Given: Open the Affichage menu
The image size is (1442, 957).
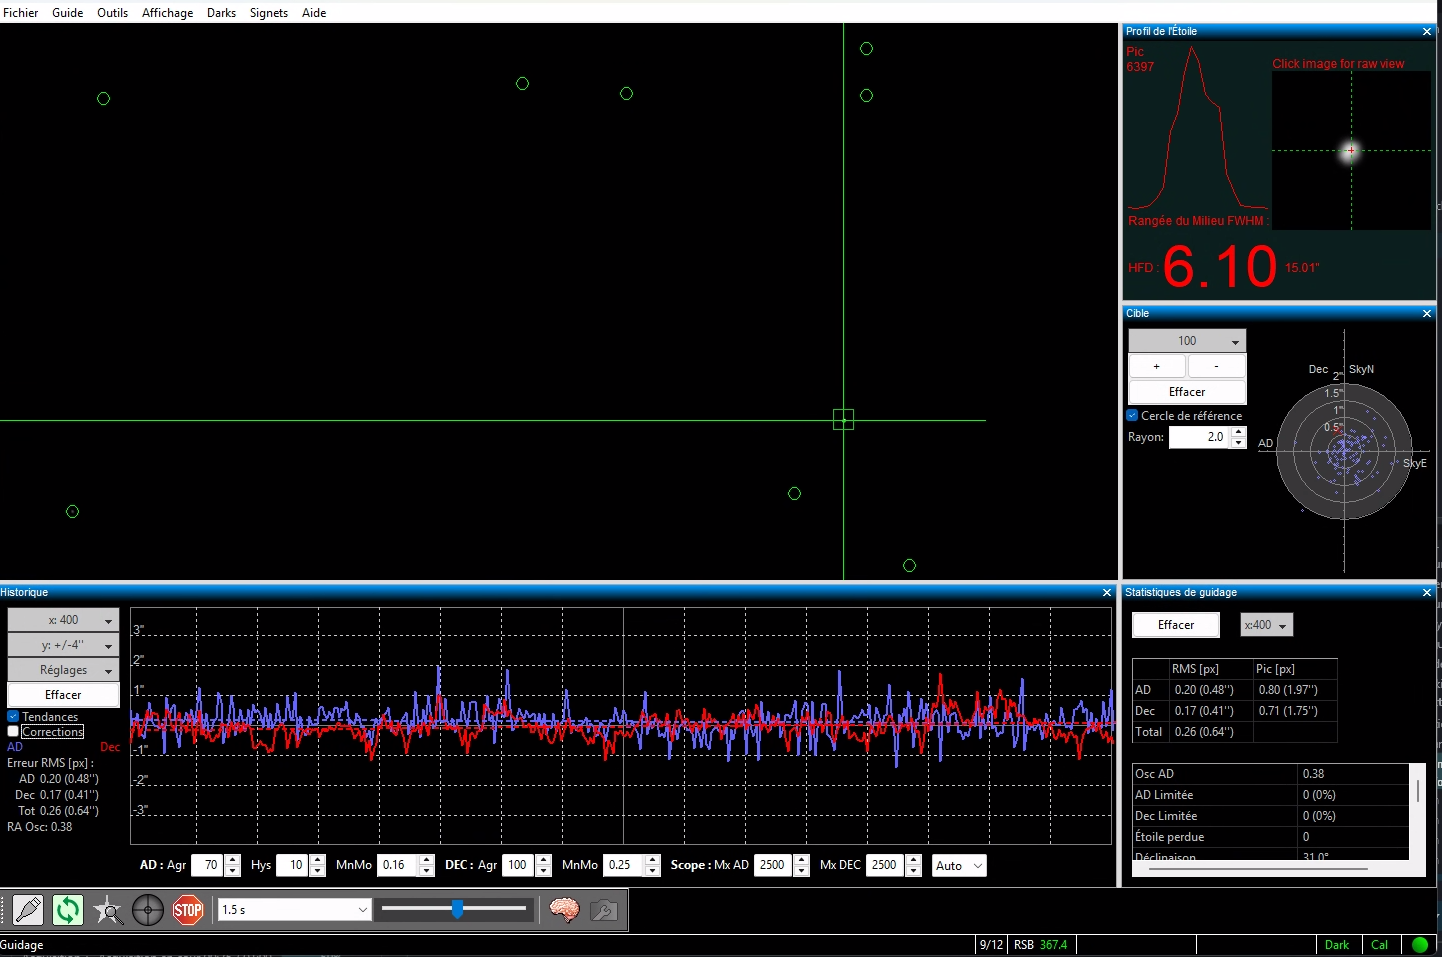Looking at the screenshot, I should coord(167,13).
